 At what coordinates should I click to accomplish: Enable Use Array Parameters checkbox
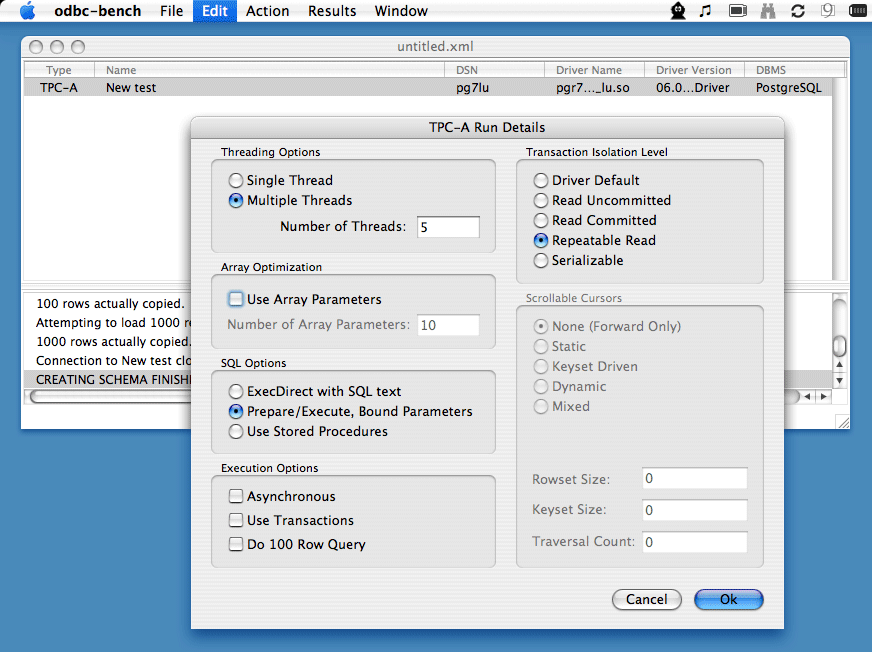pyautogui.click(x=236, y=299)
